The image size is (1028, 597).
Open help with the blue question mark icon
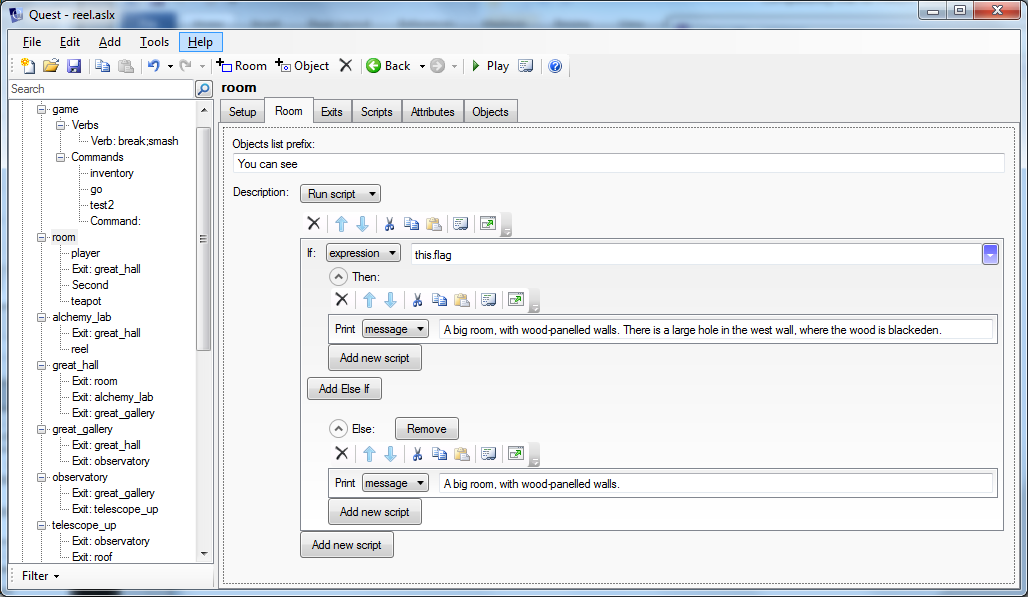(555, 66)
